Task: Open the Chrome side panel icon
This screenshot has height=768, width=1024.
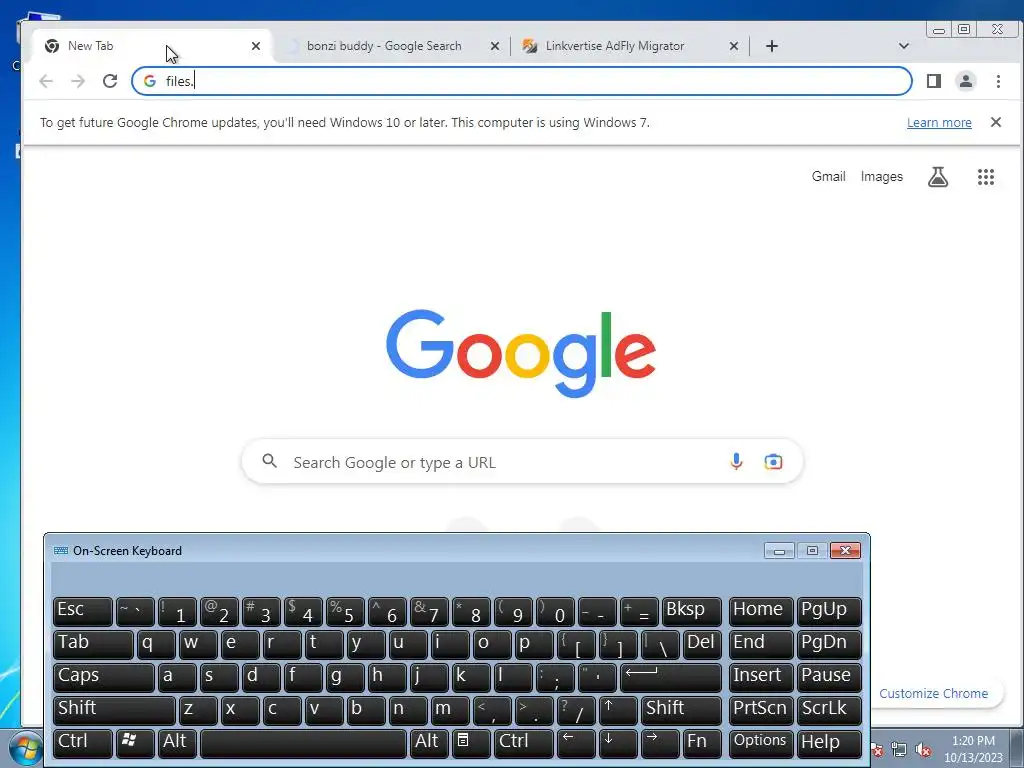Action: 934,81
